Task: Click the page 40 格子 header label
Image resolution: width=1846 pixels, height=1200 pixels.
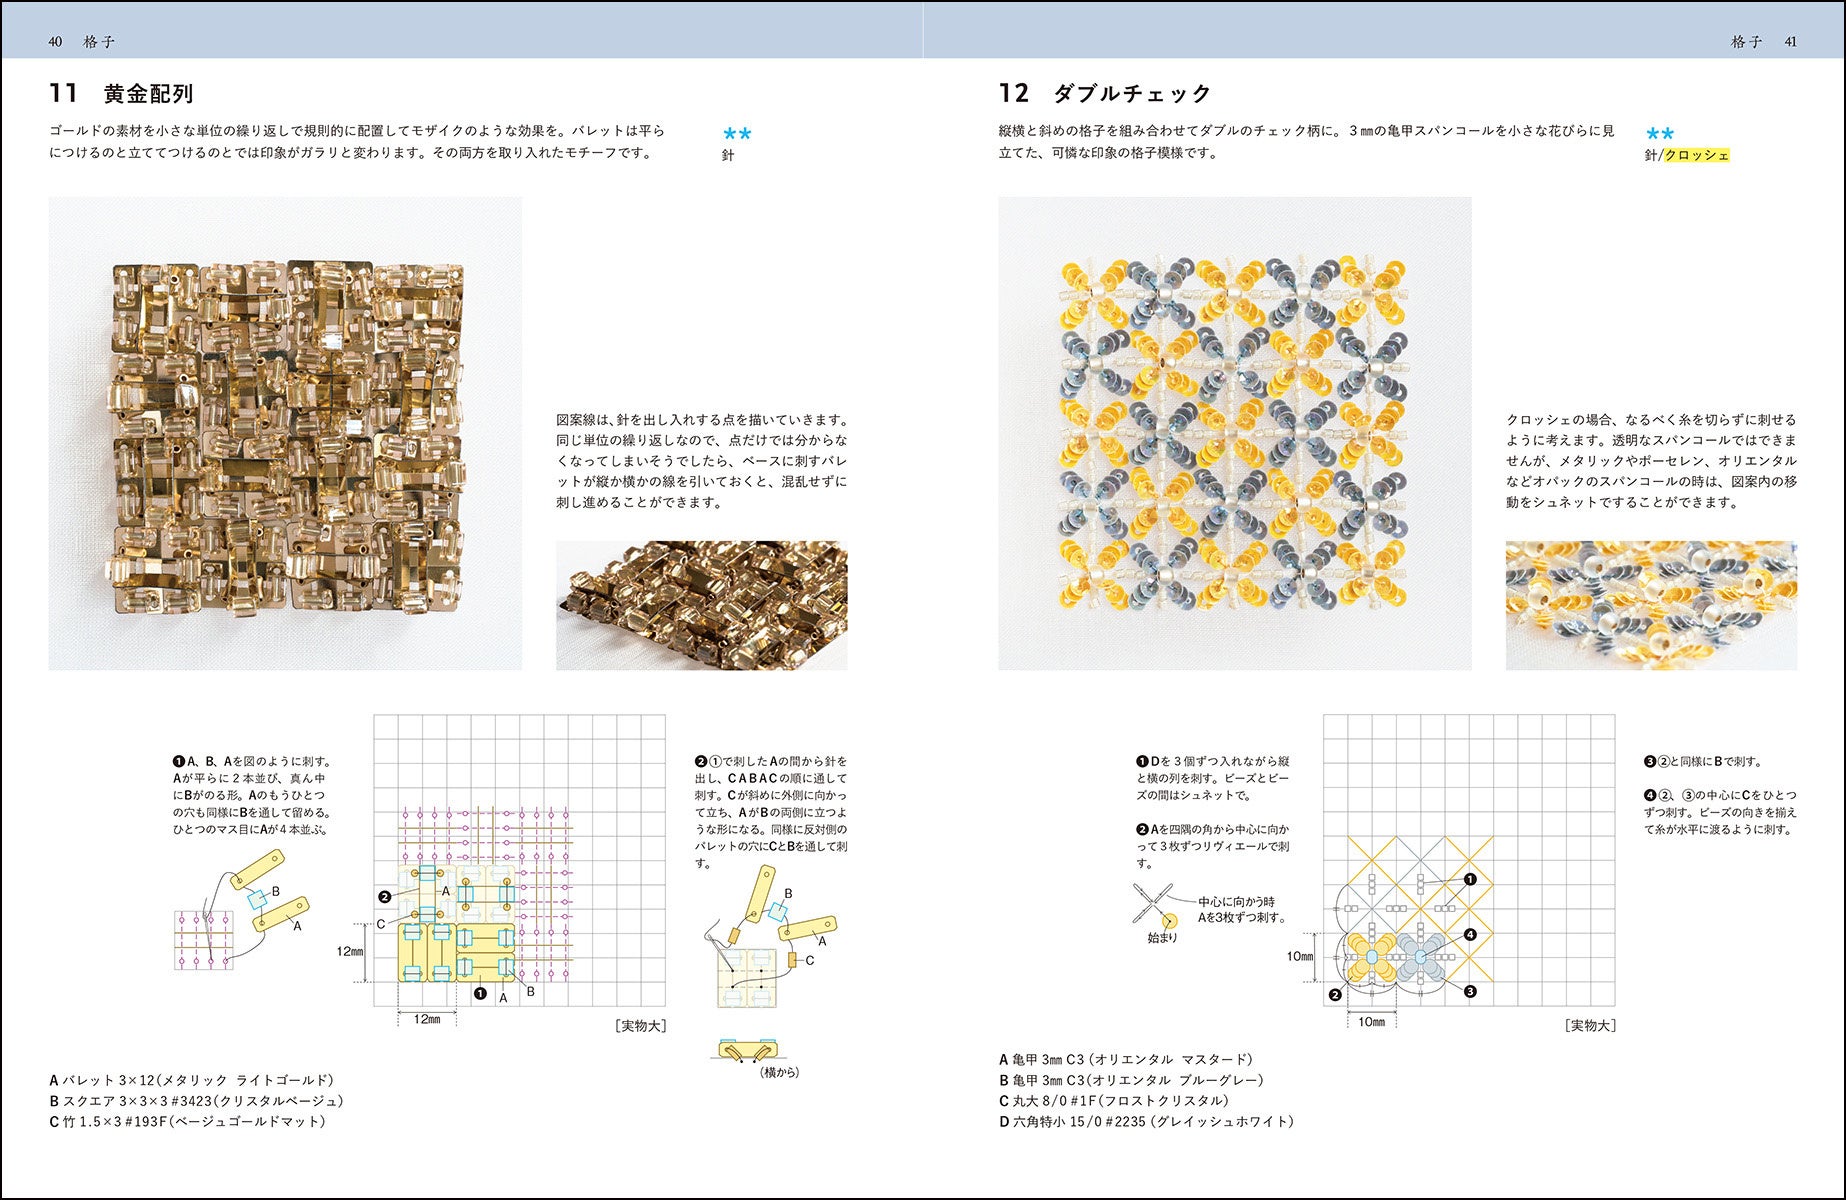Action: pyautogui.click(x=81, y=42)
